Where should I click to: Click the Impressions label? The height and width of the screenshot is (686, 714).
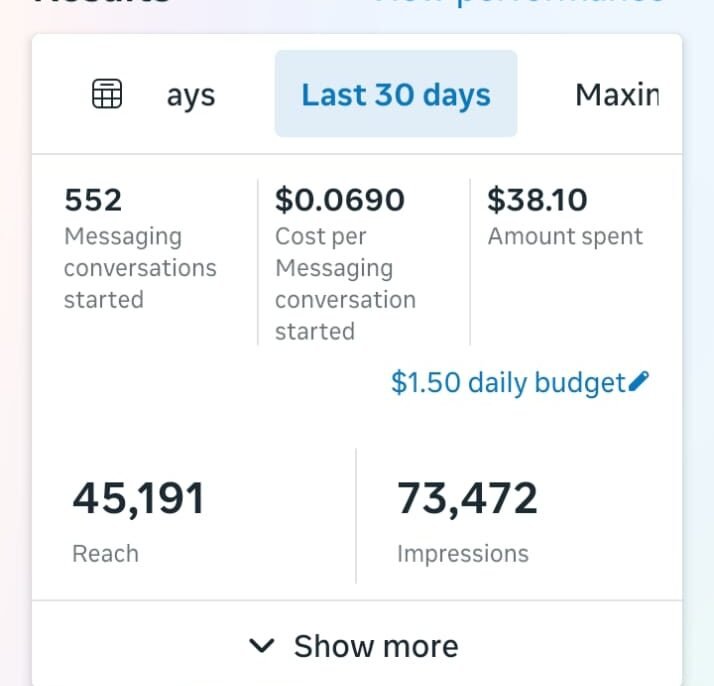coord(462,553)
